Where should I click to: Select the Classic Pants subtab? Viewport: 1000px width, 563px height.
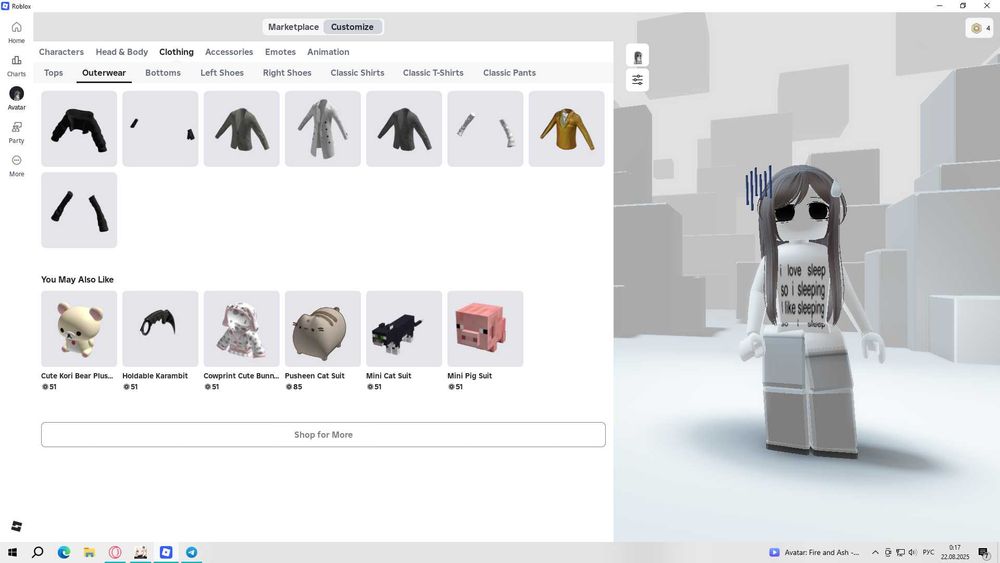(x=510, y=73)
